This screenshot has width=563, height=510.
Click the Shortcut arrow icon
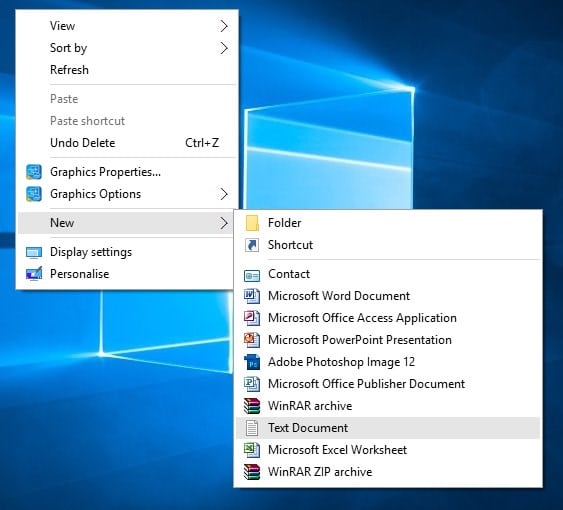click(252, 245)
